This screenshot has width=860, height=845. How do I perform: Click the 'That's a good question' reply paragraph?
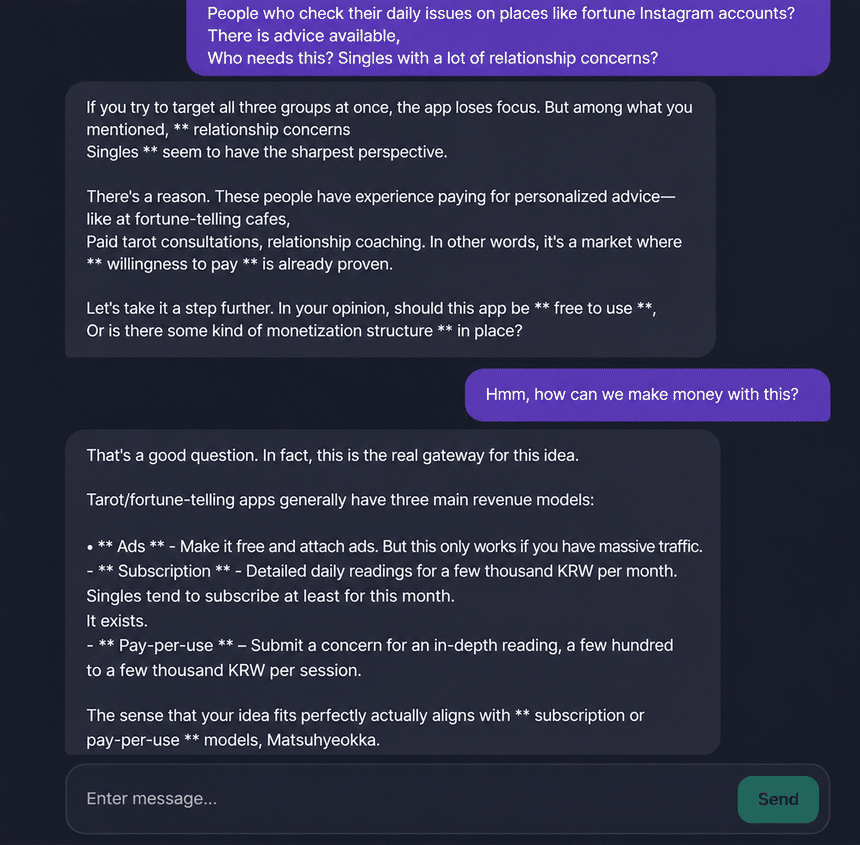[332, 456]
